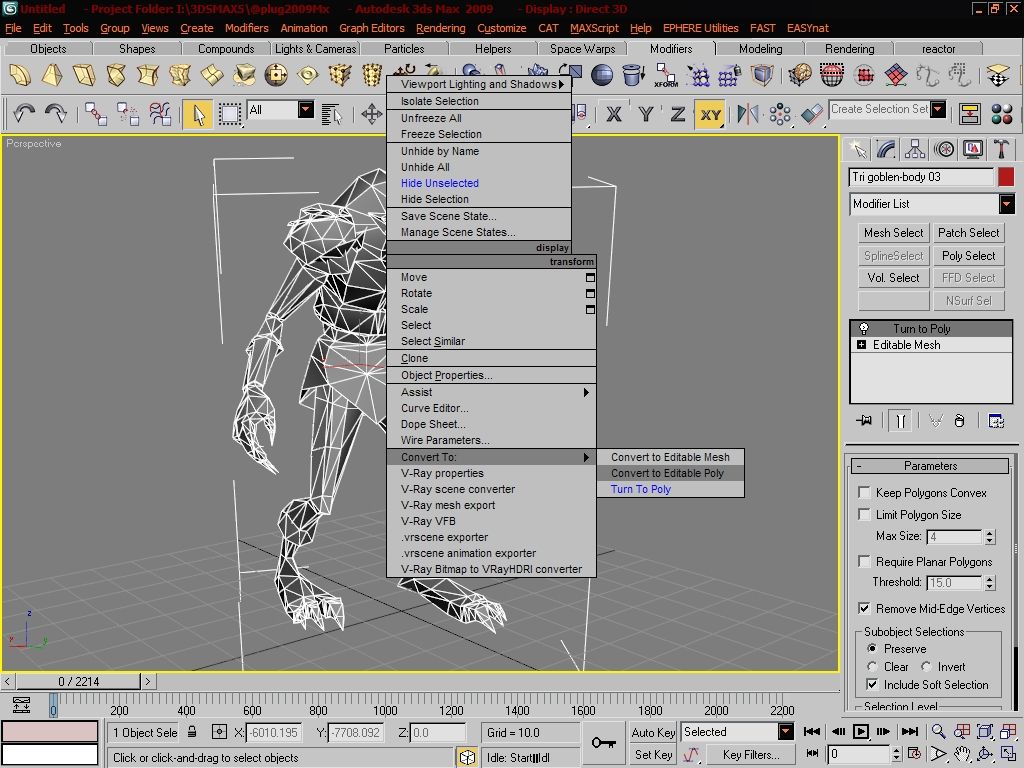Click the Mirror tool icon

coord(748,114)
